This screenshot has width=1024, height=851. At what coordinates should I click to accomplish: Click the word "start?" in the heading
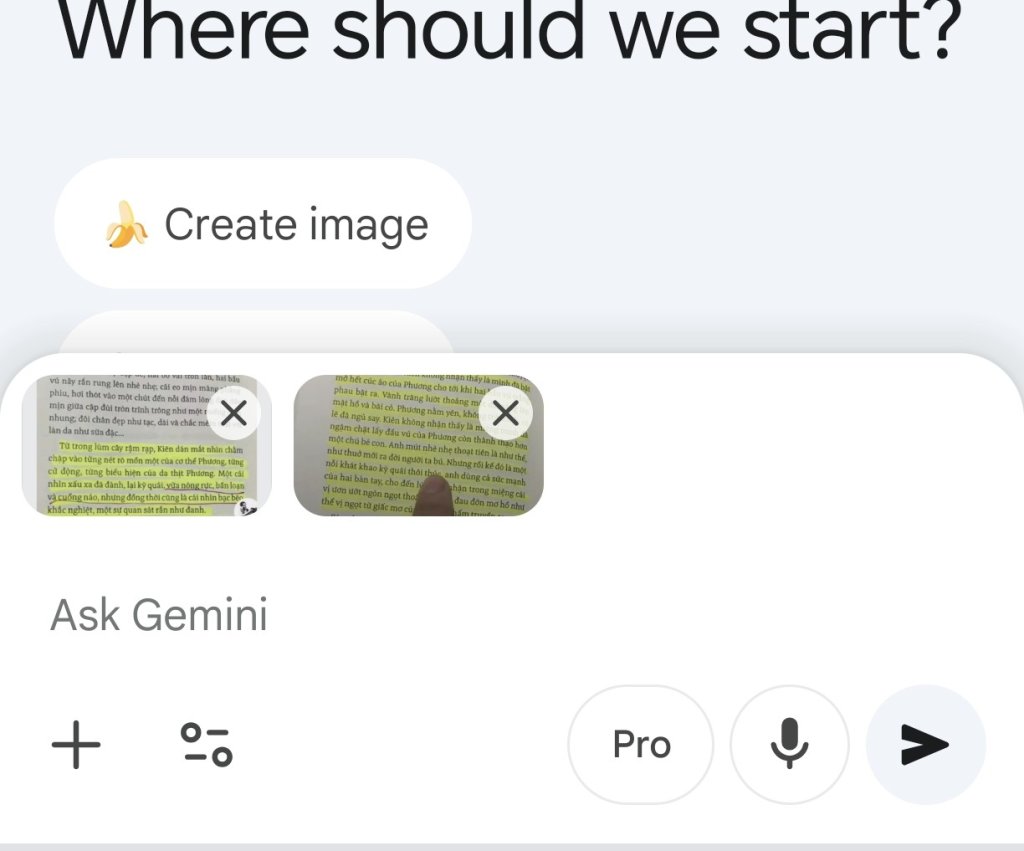click(x=852, y=35)
